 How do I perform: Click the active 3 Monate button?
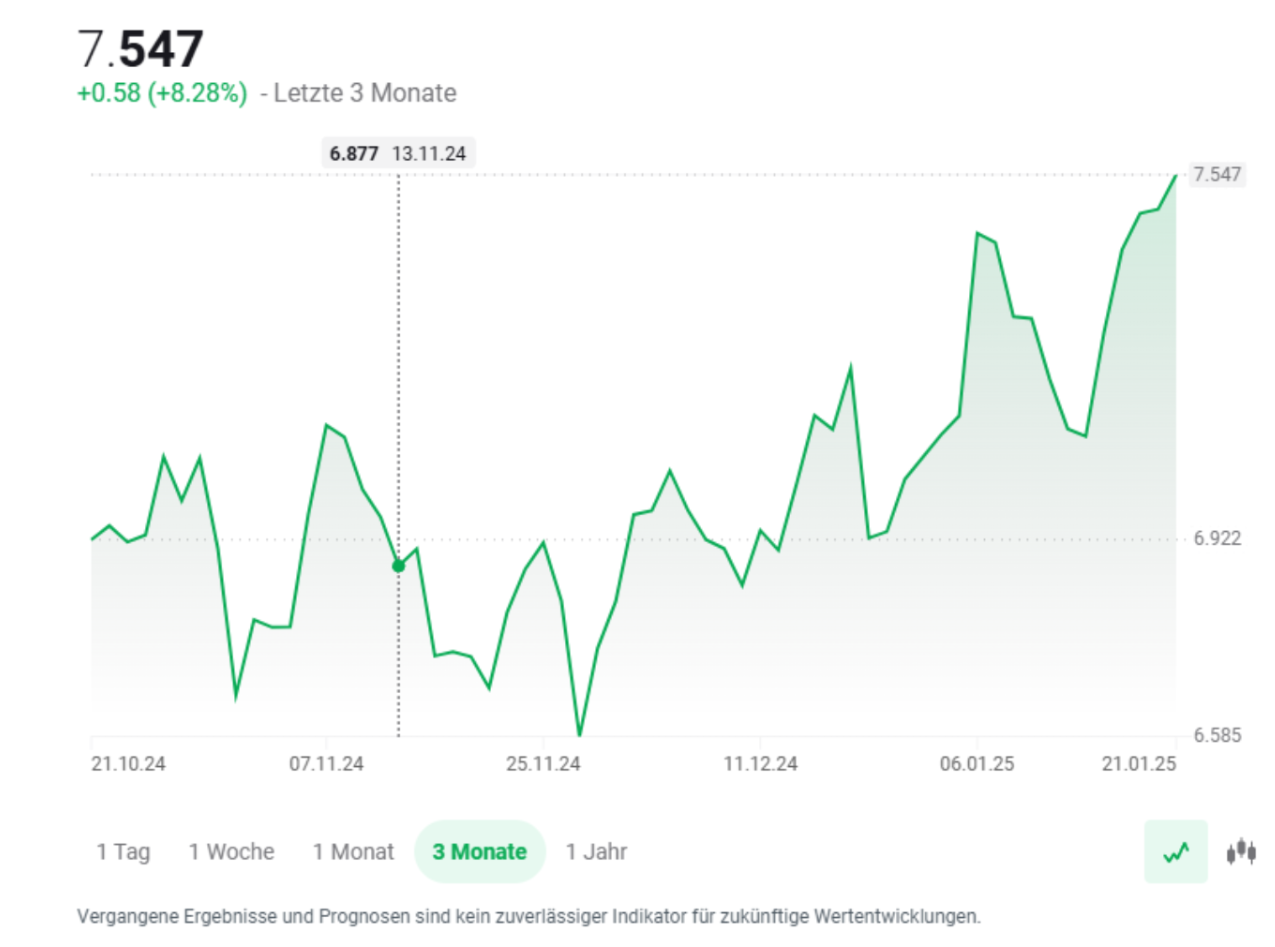tap(480, 852)
